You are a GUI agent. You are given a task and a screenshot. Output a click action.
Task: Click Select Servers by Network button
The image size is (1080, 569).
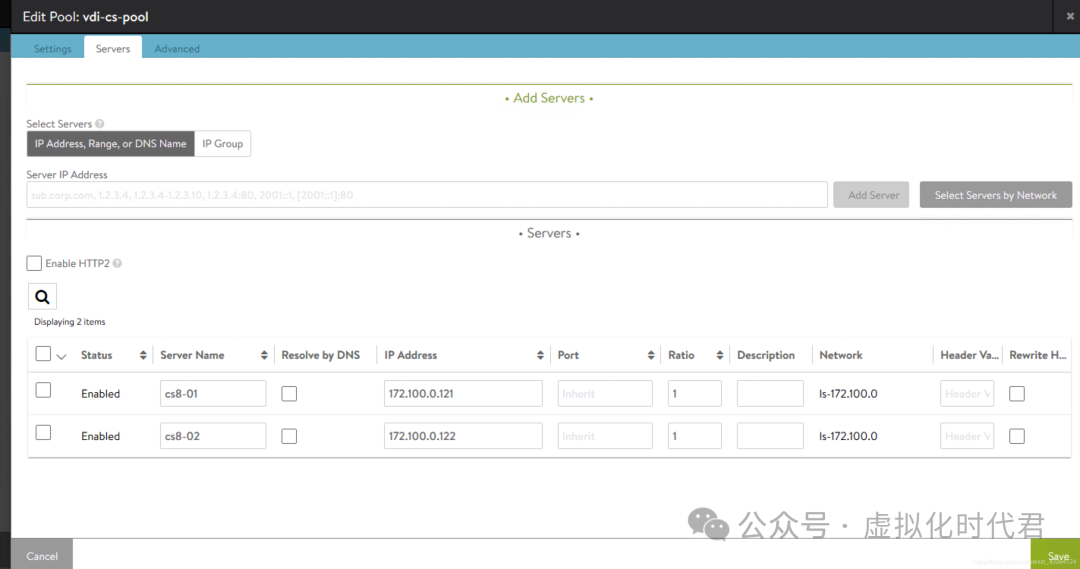pyautogui.click(x=995, y=195)
